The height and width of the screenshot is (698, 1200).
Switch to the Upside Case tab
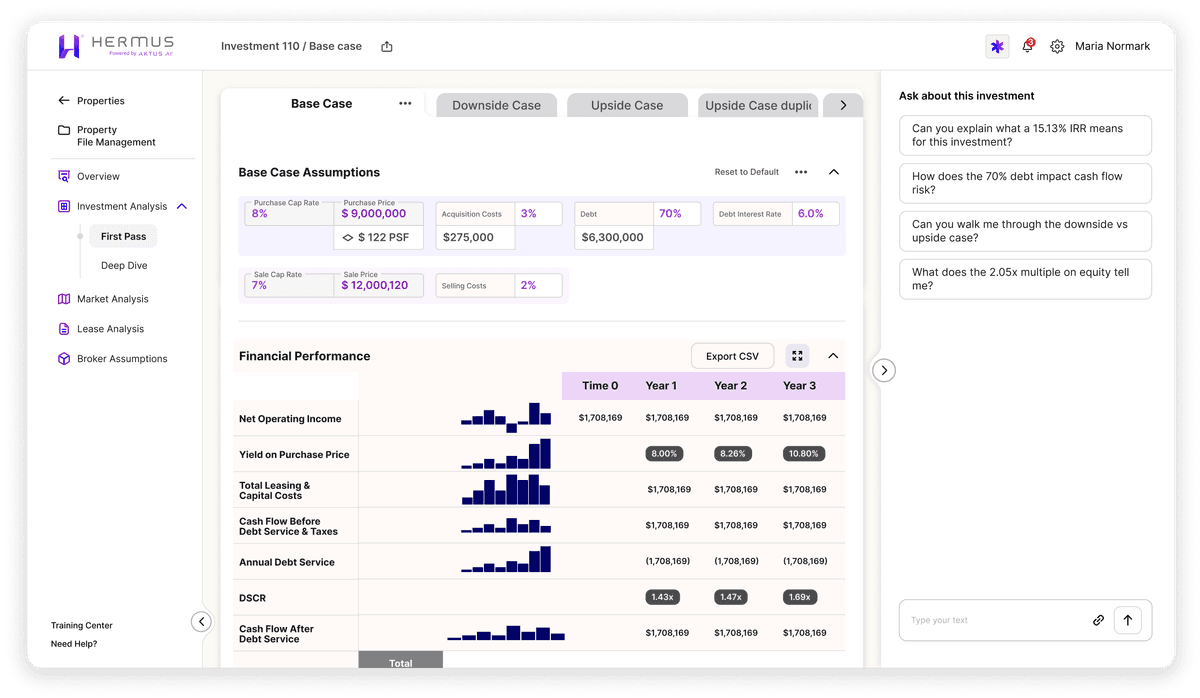coord(627,104)
